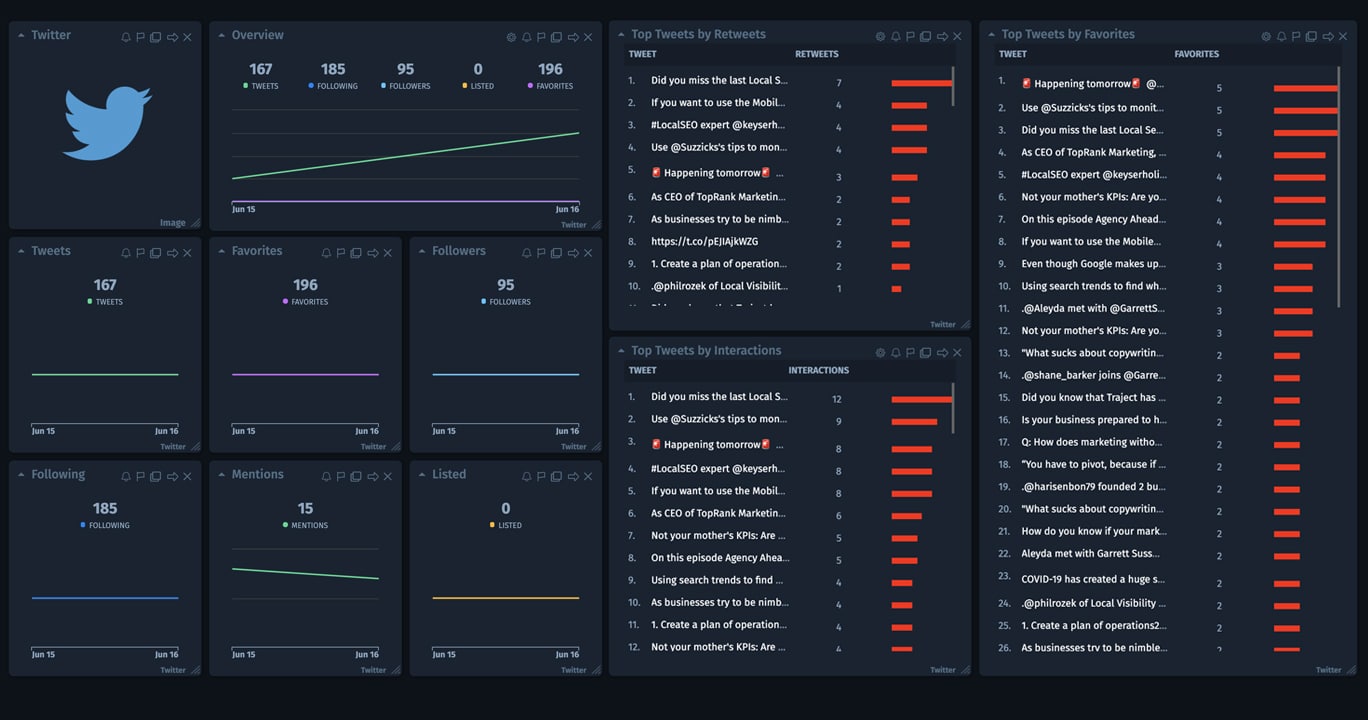Click the scrollbar in Top Tweets by Favorites
This screenshot has height=720, width=1368.
(1339, 188)
